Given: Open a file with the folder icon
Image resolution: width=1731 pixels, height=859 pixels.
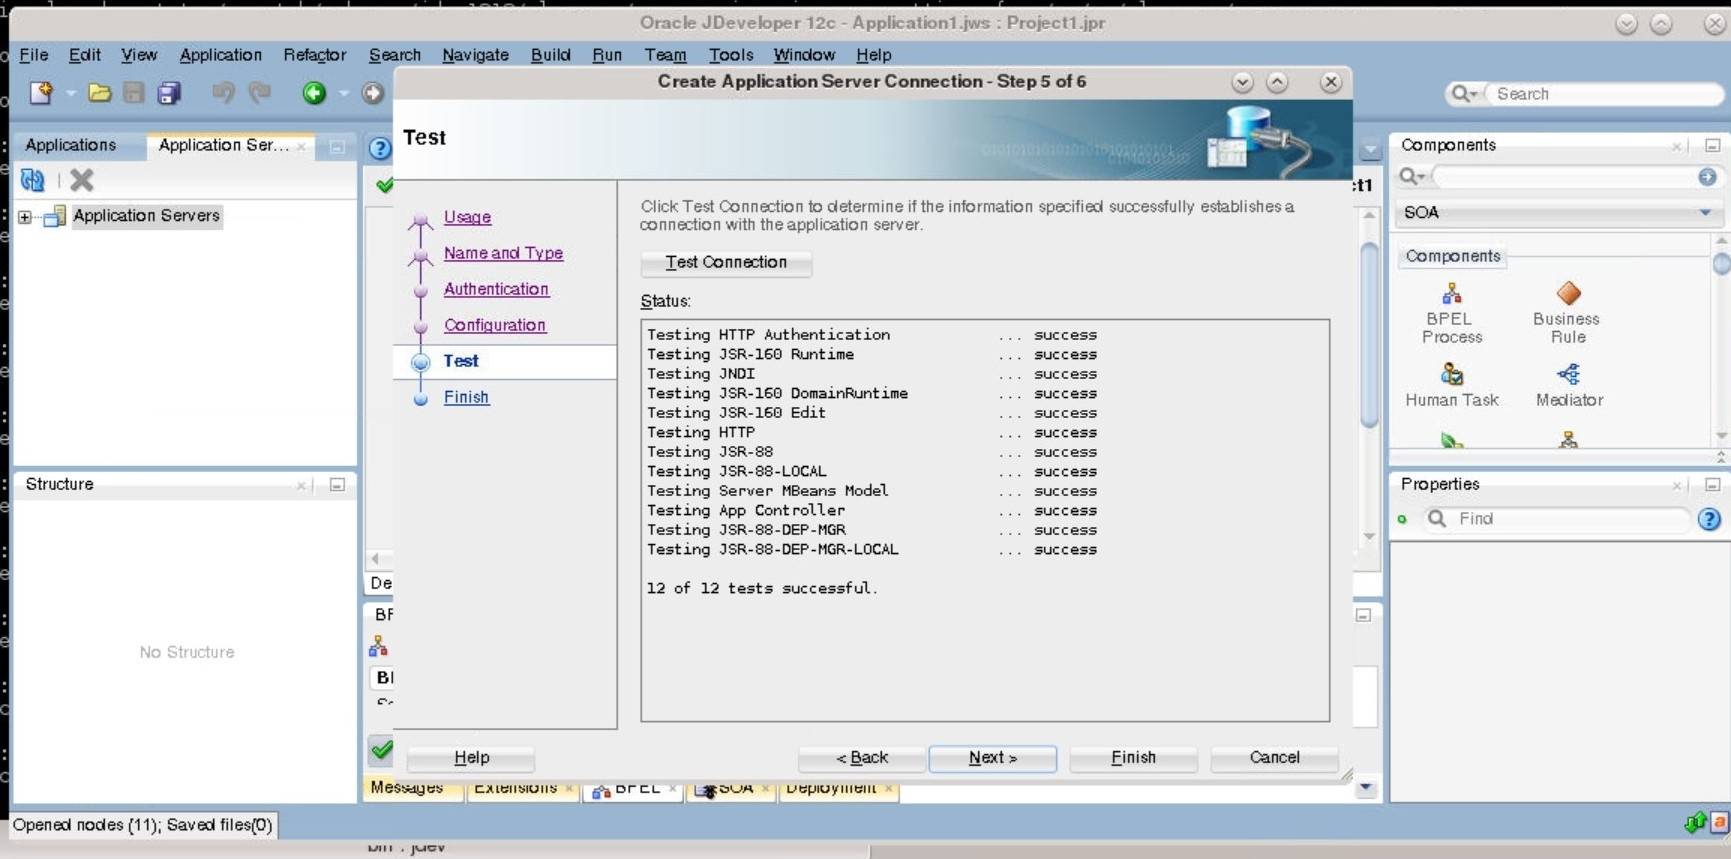Looking at the screenshot, I should (99, 93).
